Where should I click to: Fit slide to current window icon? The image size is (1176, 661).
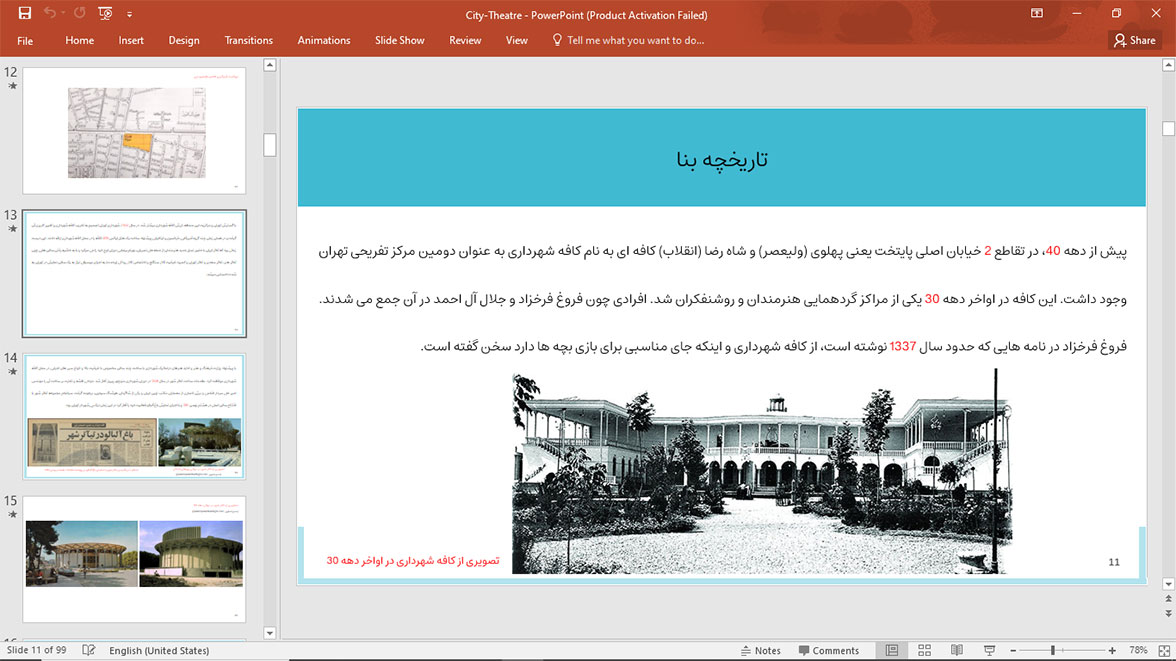pos(1164,650)
